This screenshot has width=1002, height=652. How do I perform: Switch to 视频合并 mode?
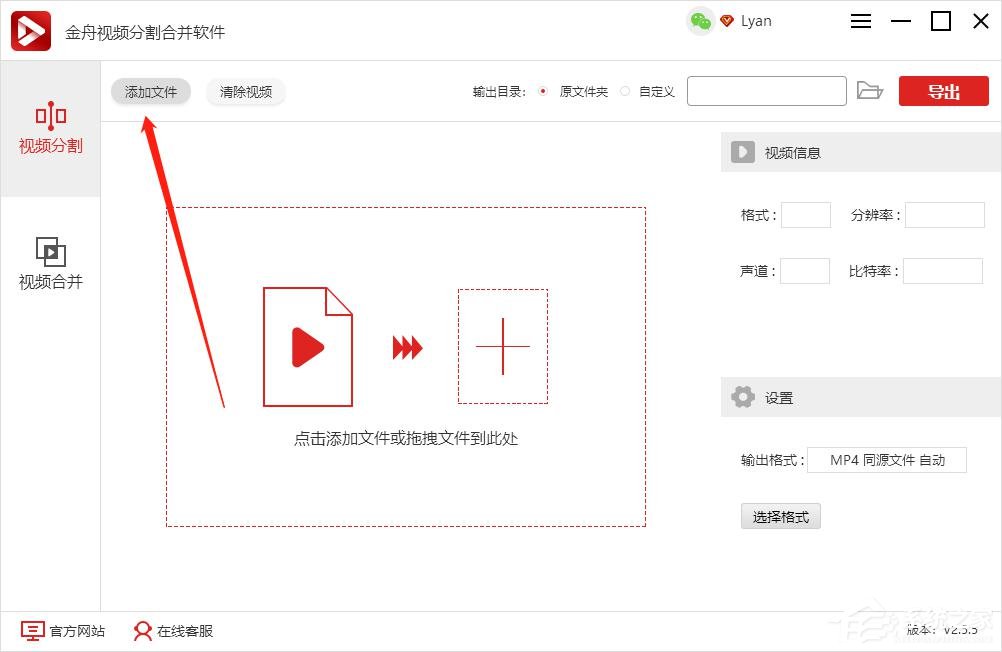tap(50, 262)
